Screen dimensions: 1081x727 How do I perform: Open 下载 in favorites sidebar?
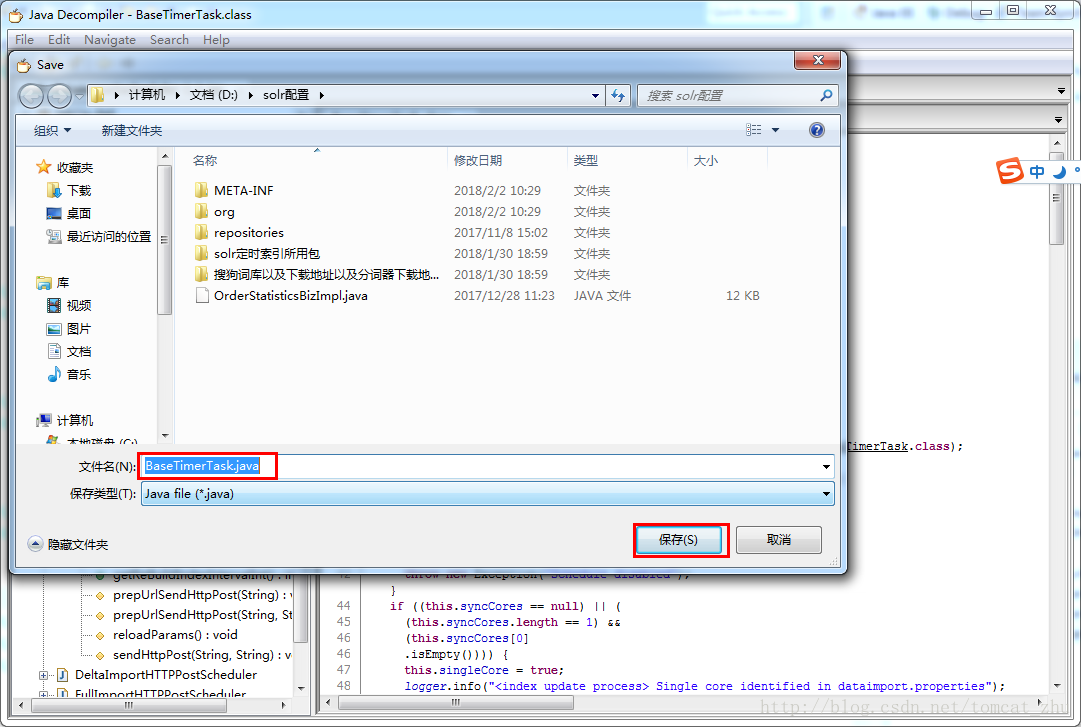pos(78,190)
